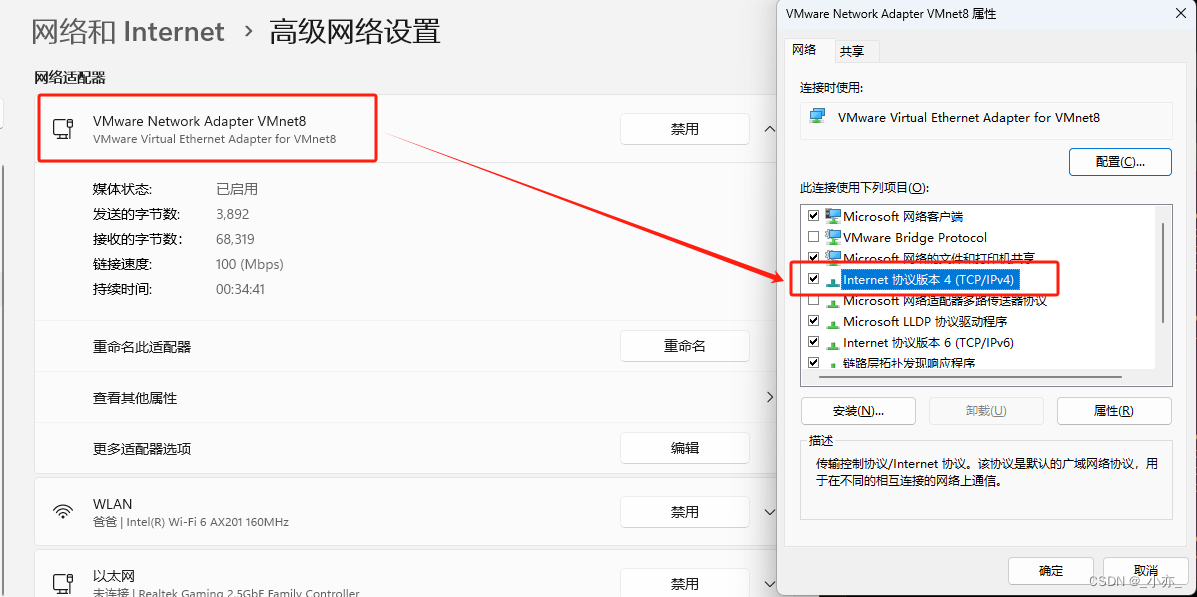Select the 网络 tab
The image size is (1197, 597).
point(804,50)
